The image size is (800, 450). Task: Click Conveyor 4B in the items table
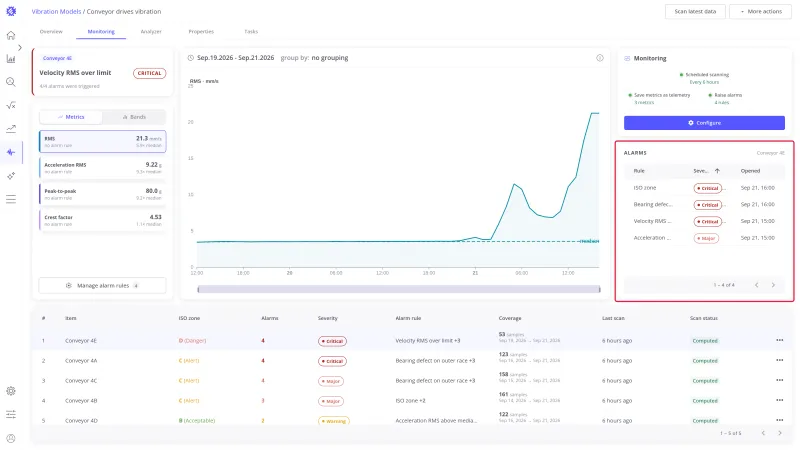point(81,401)
